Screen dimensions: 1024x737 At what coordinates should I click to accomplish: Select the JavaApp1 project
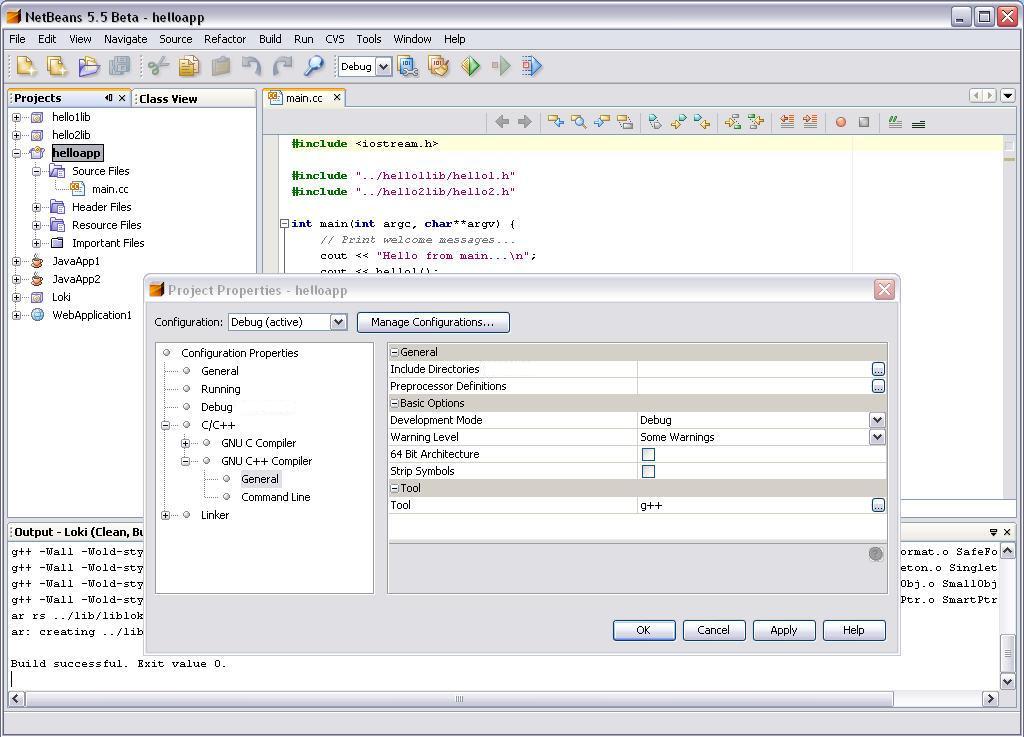[76, 261]
